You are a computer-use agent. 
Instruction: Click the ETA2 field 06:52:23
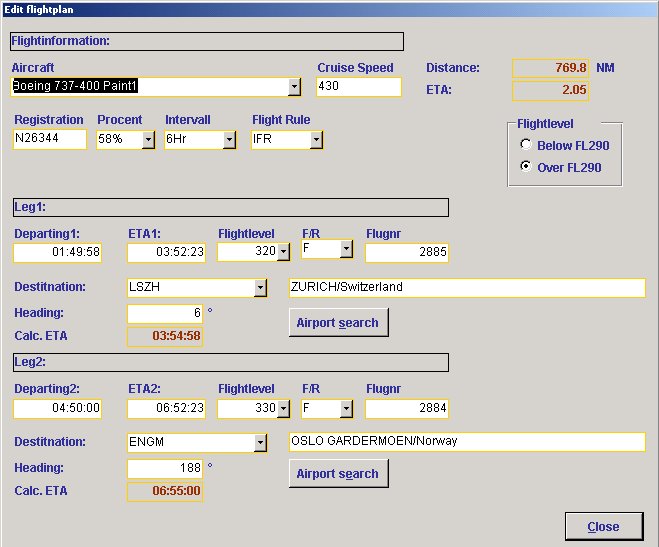166,408
